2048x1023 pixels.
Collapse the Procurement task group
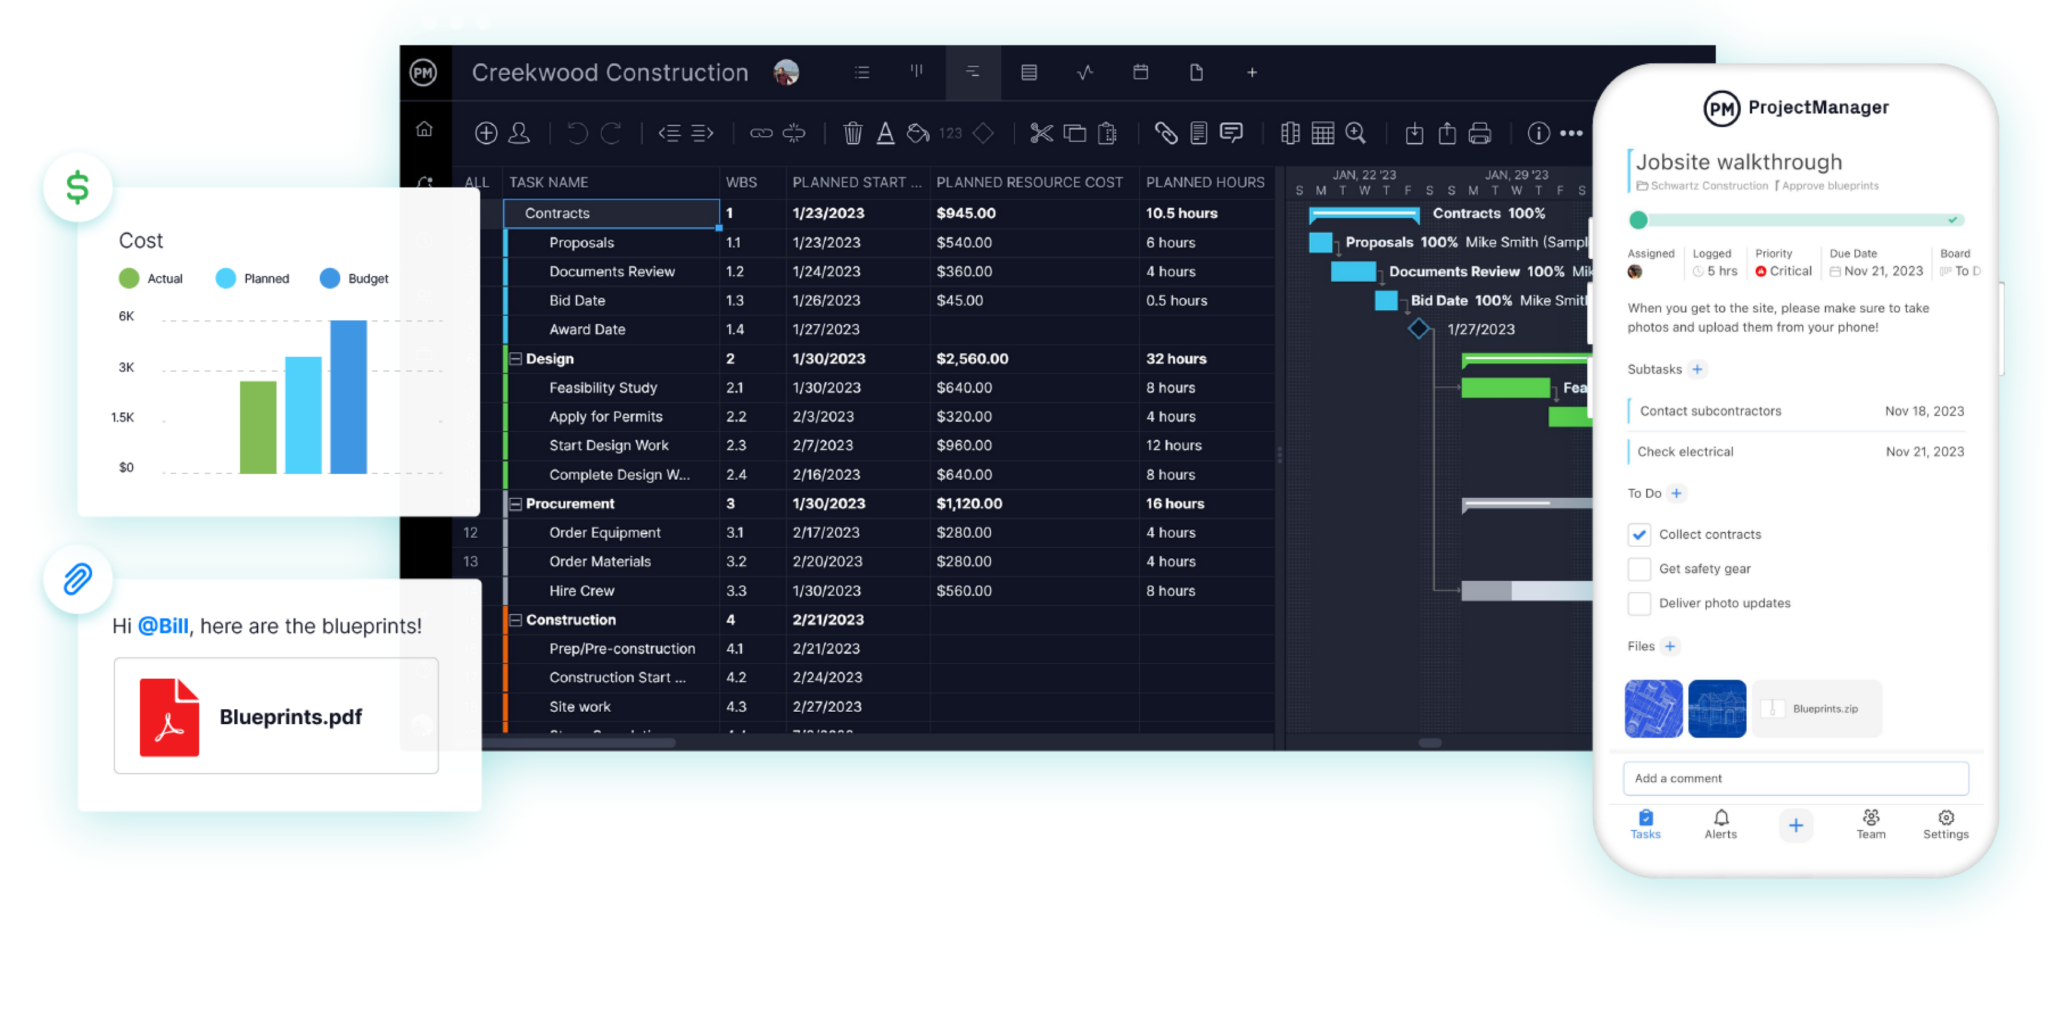pyautogui.click(x=516, y=504)
